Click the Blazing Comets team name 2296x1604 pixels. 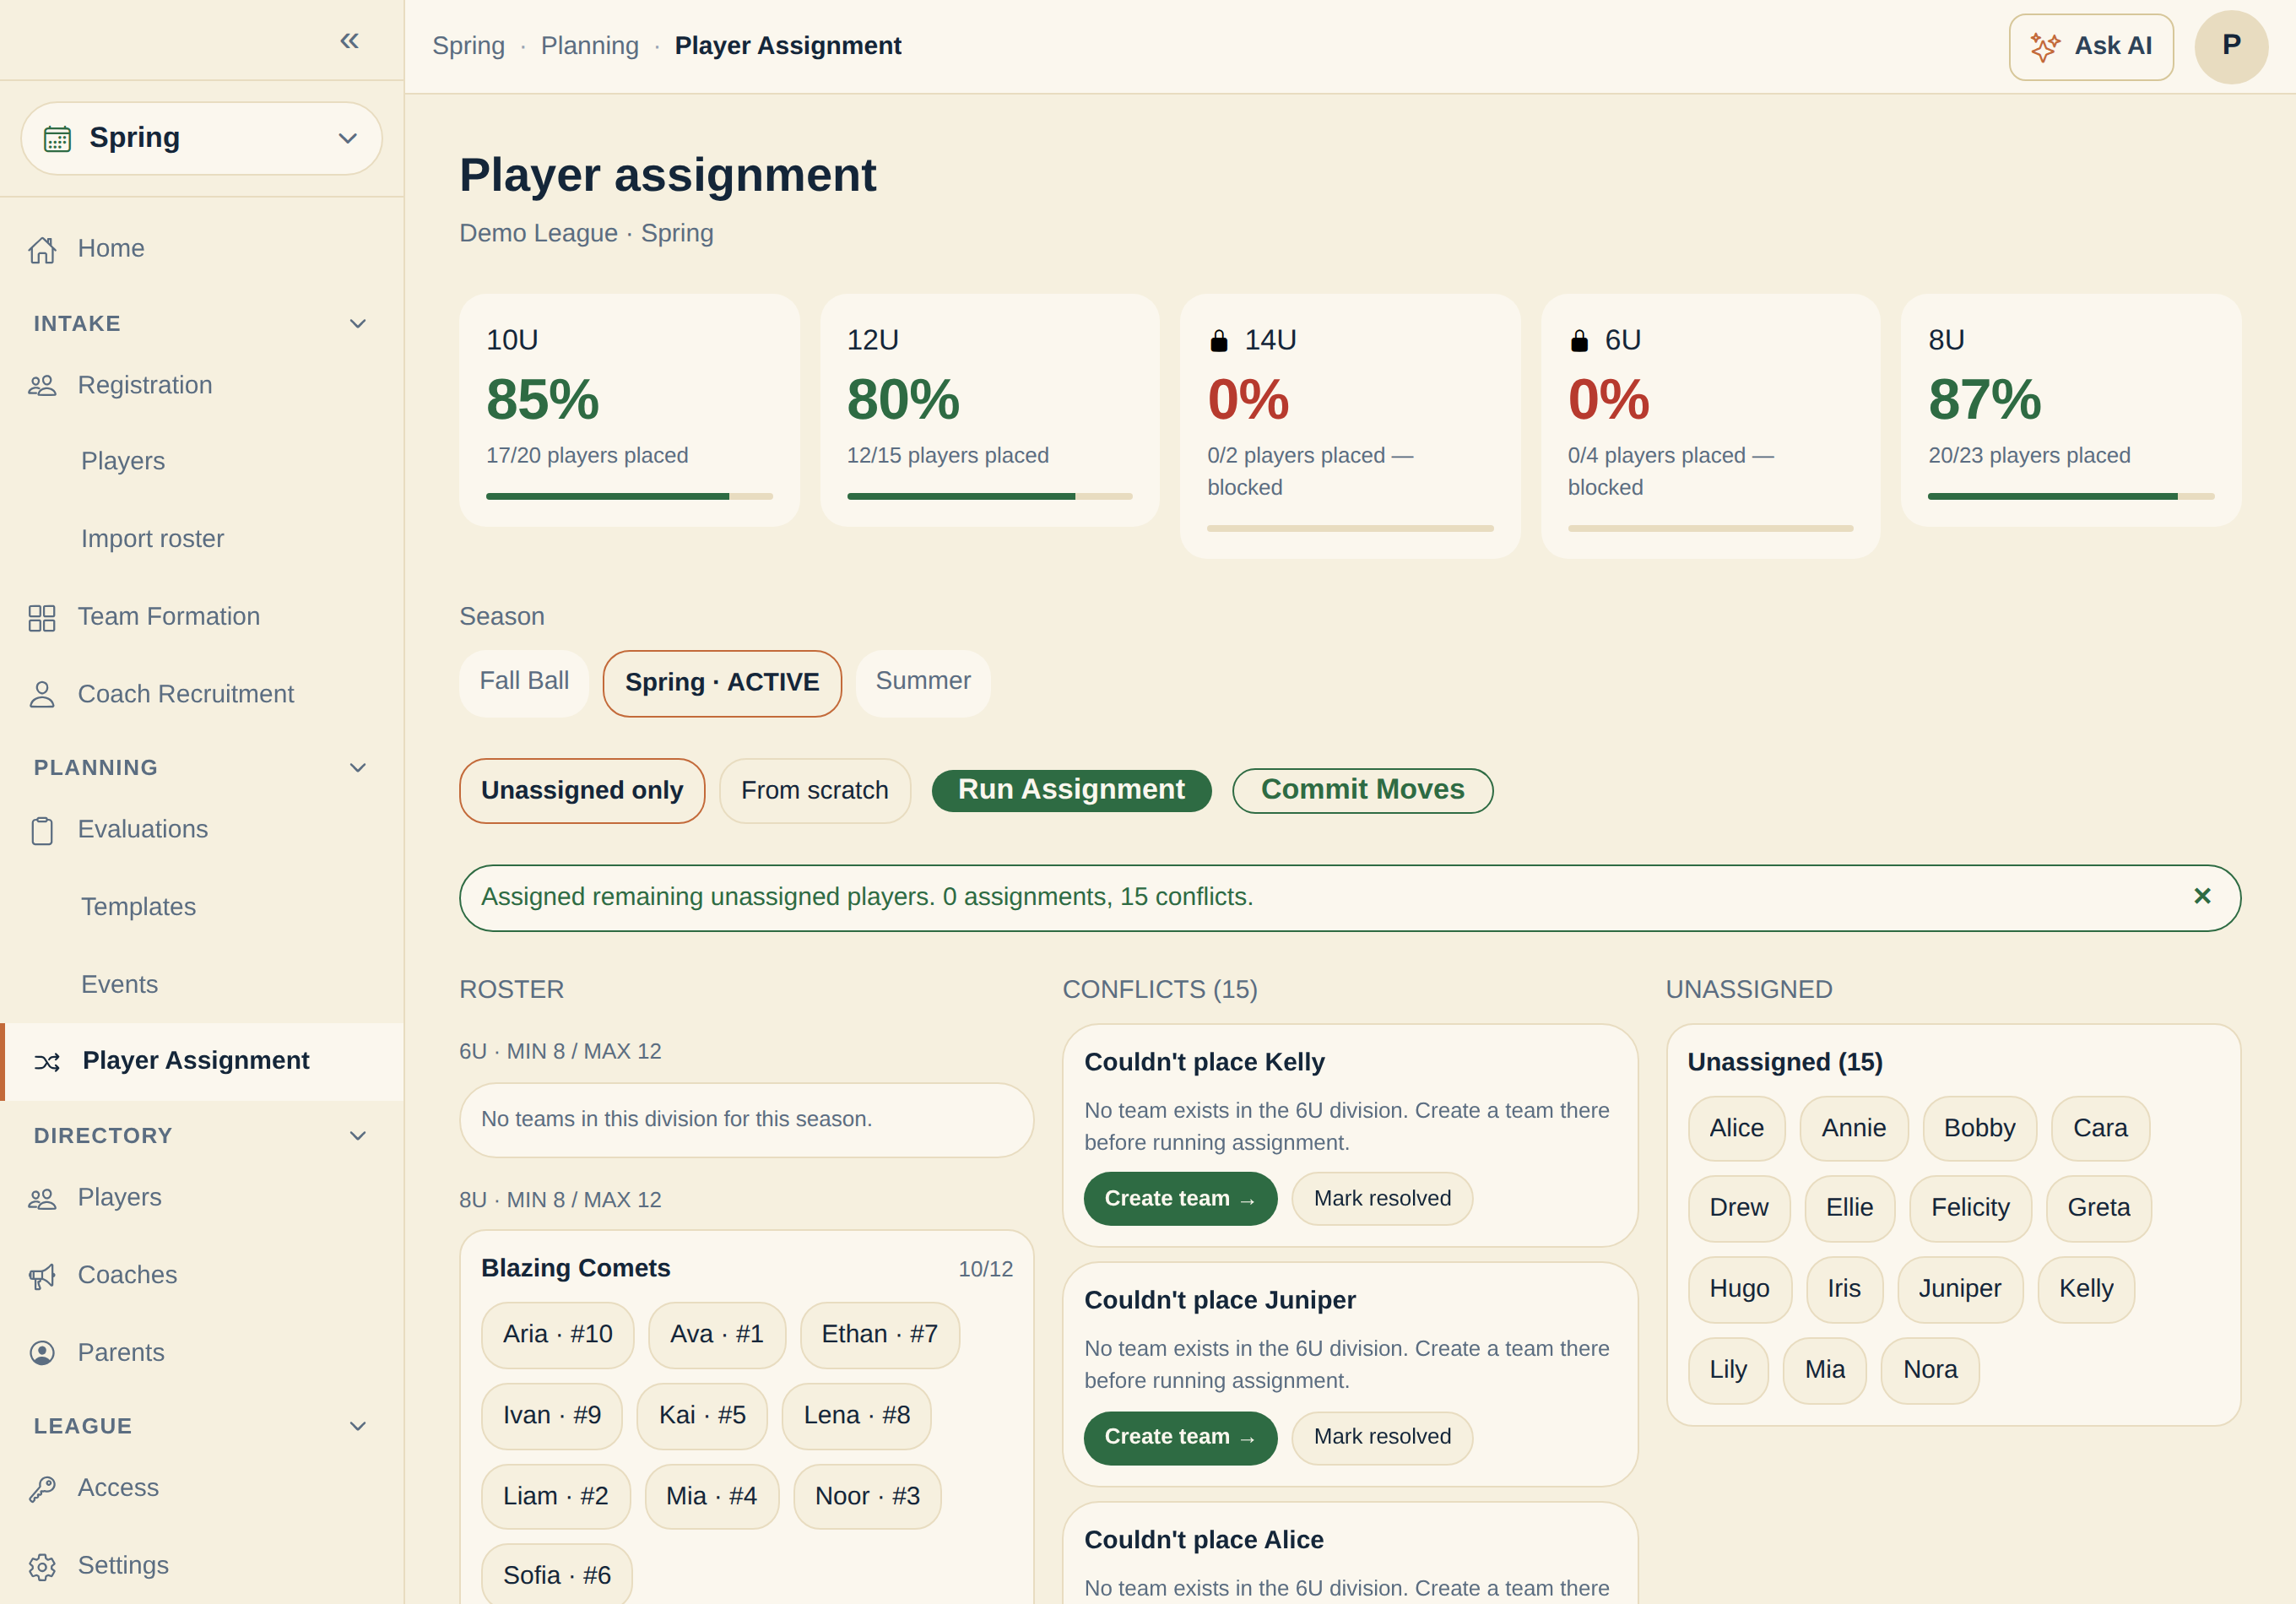576,1269
